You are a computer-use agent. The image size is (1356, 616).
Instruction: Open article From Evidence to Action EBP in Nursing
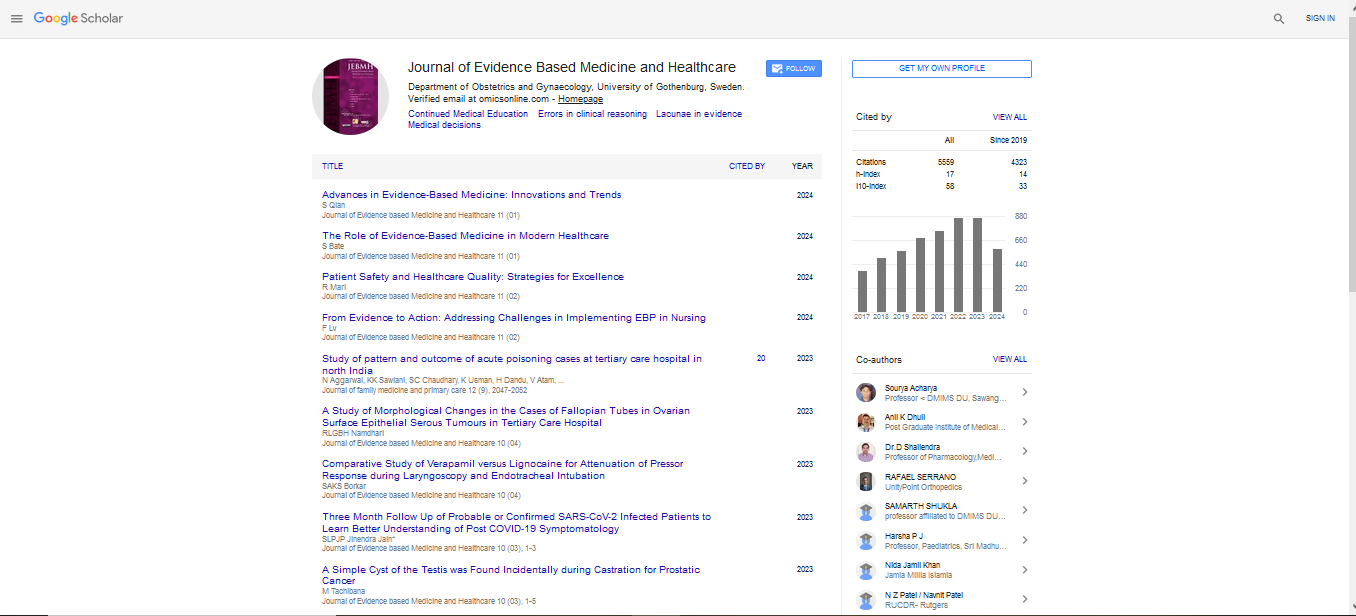pyautogui.click(x=514, y=318)
